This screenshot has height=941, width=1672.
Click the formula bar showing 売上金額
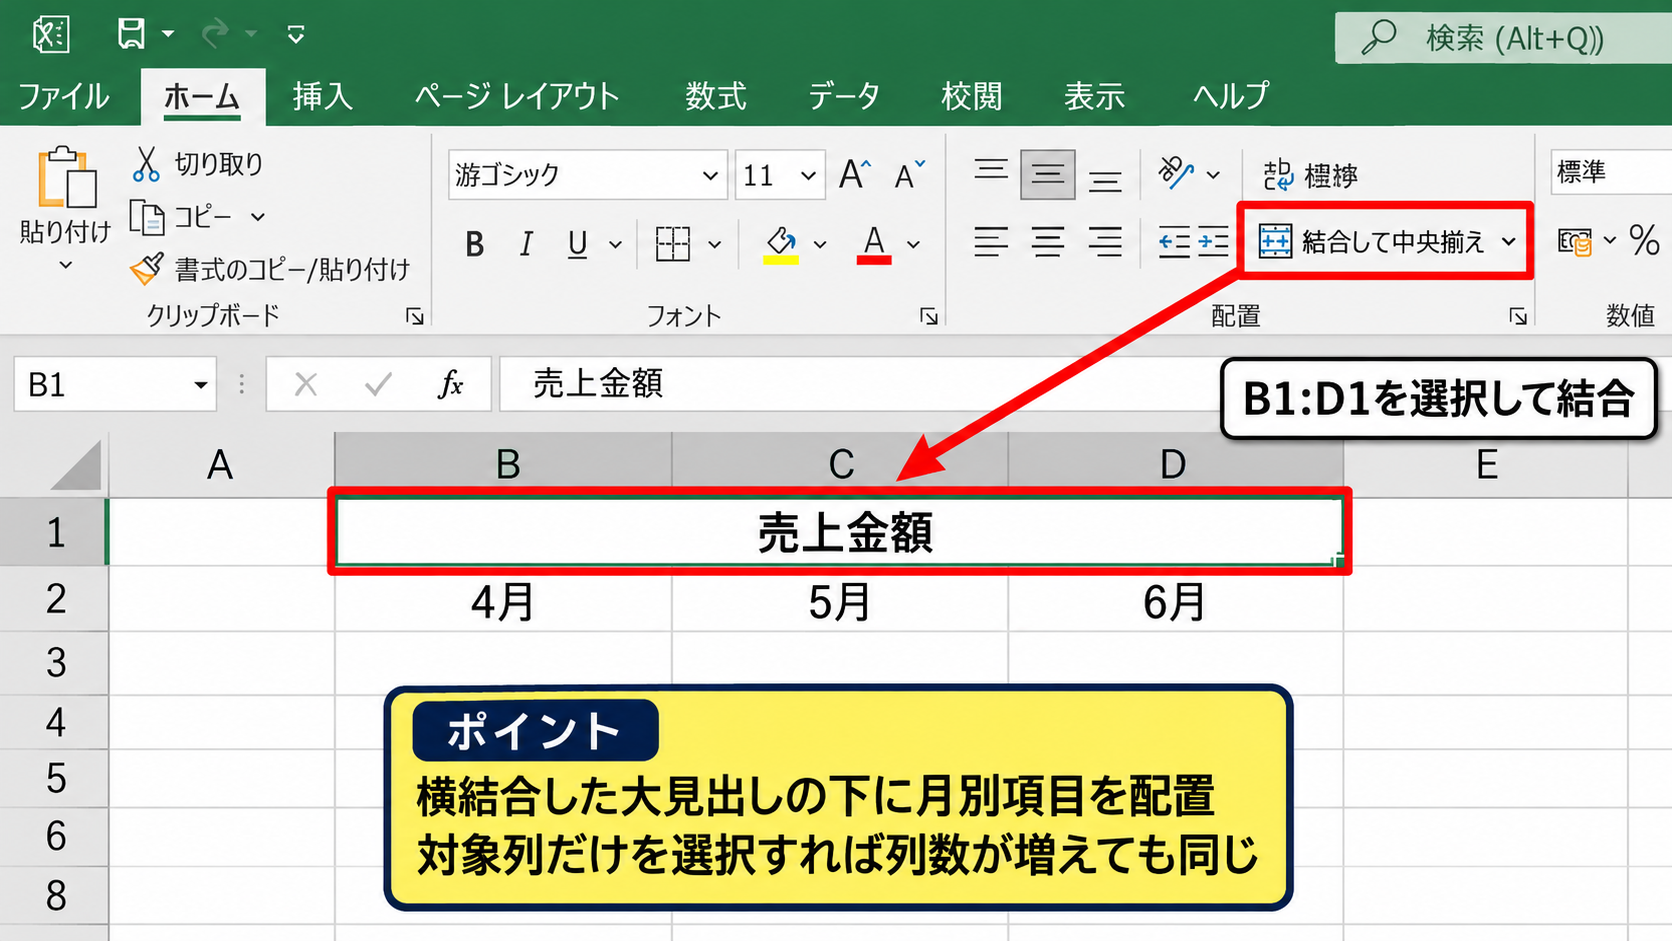pos(860,384)
